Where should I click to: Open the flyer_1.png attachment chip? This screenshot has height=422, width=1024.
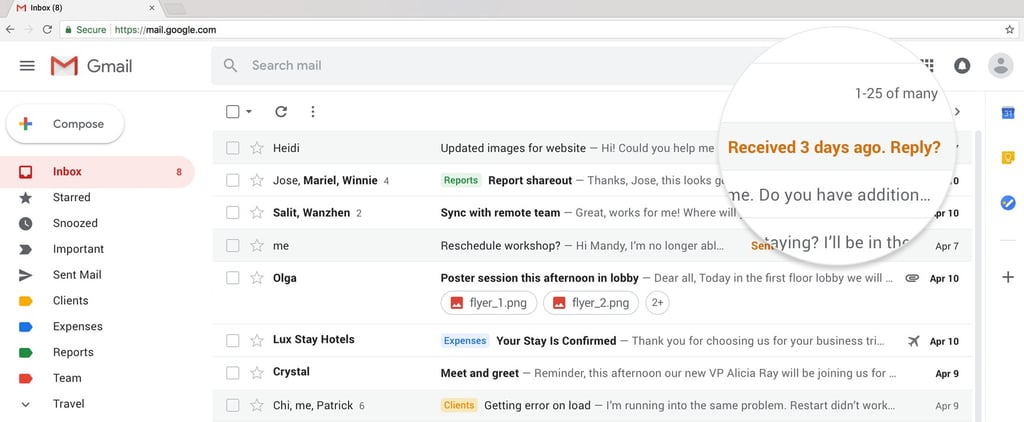click(x=488, y=303)
